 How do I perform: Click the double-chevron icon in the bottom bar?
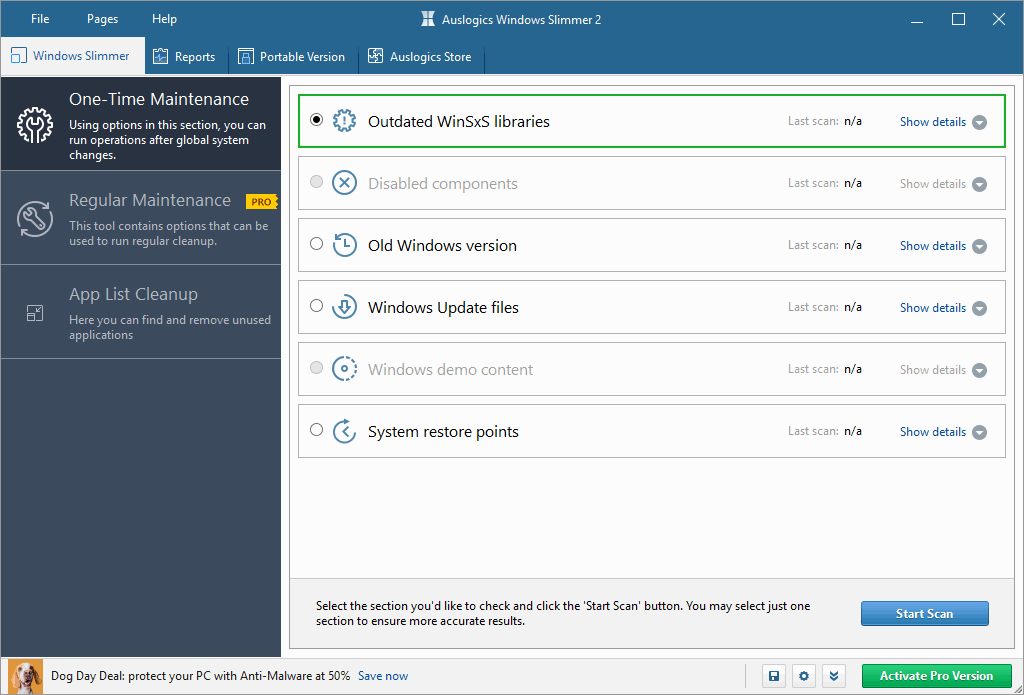point(836,676)
